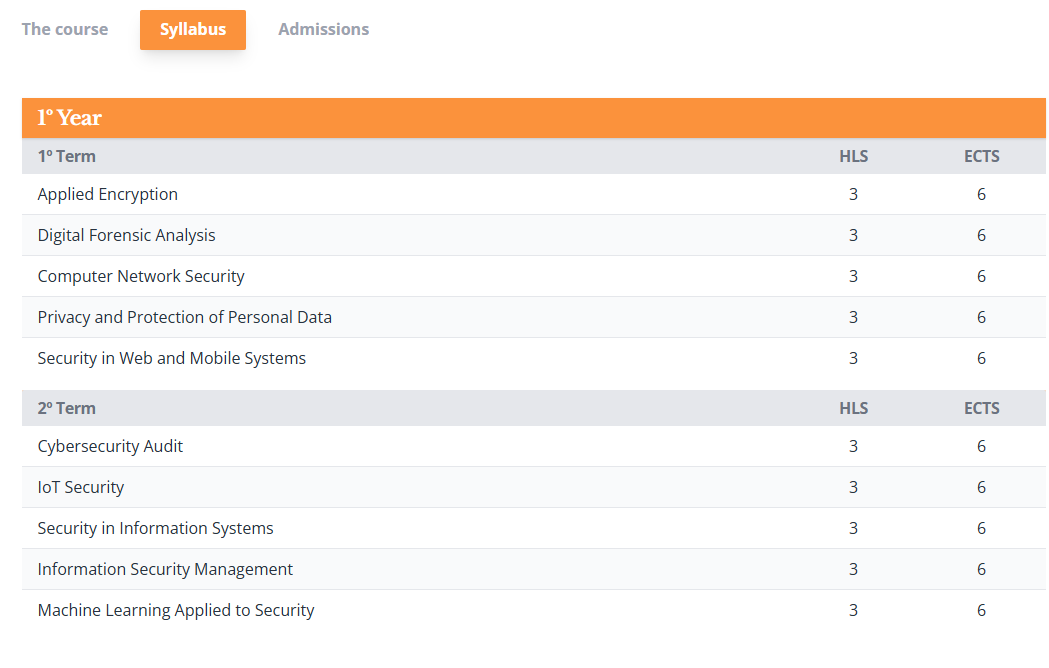This screenshot has height=668, width=1049.
Task: Click the HLS header in 1° Term row
Action: pos(854,156)
